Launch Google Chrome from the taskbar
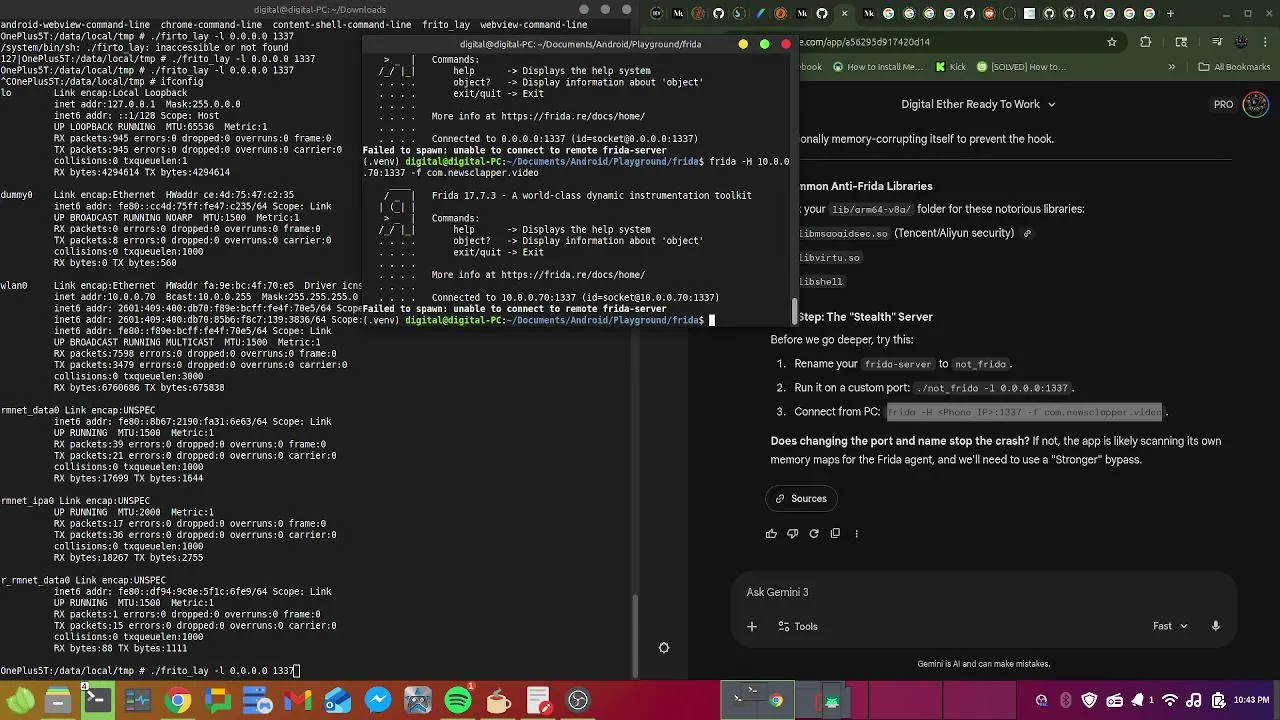 point(178,700)
